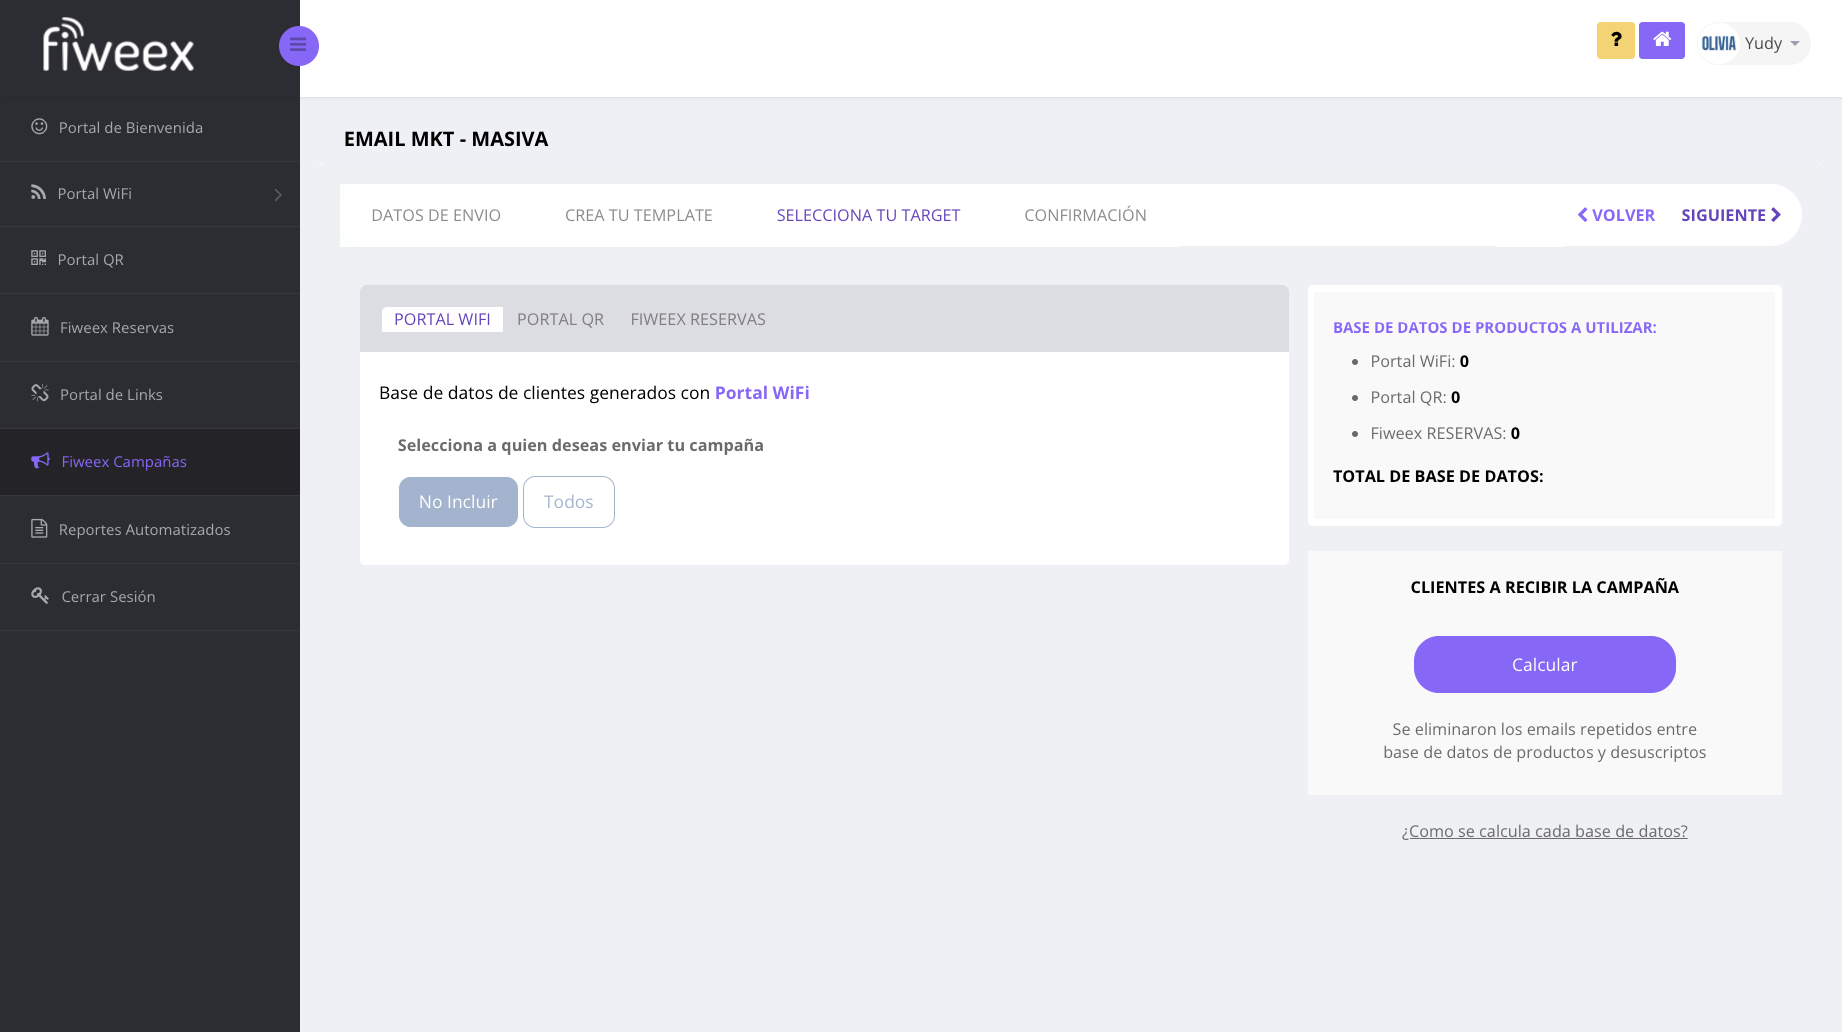Click the hamburger menu sidebar toggle
The image size is (1842, 1032).
298,46
